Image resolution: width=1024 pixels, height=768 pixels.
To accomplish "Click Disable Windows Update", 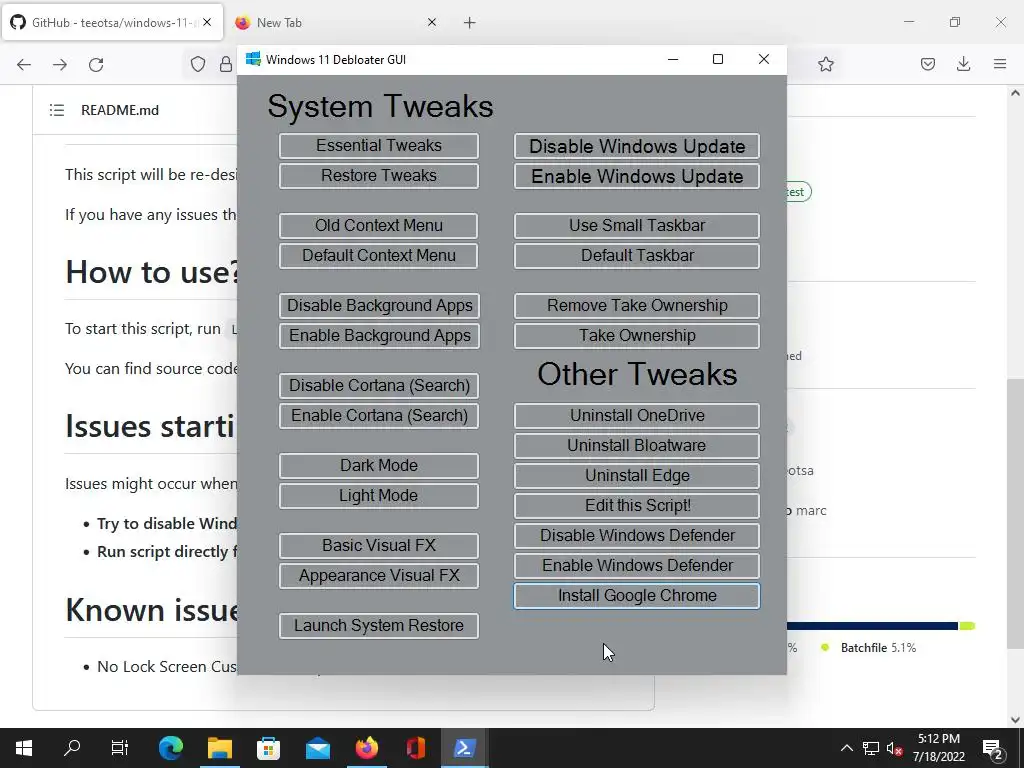I will [637, 146].
